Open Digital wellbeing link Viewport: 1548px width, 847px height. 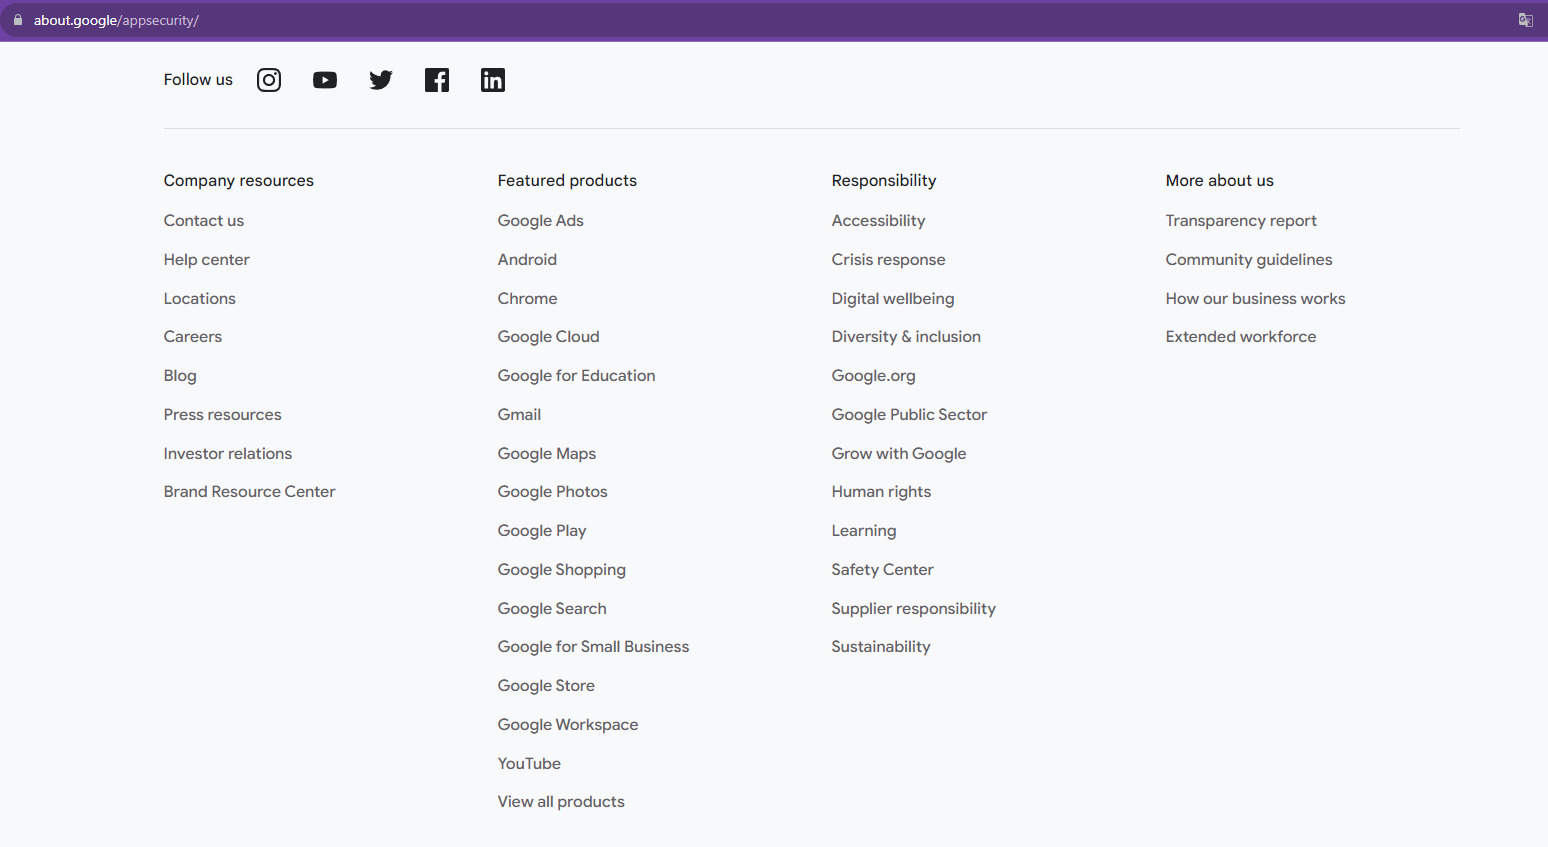[893, 299]
